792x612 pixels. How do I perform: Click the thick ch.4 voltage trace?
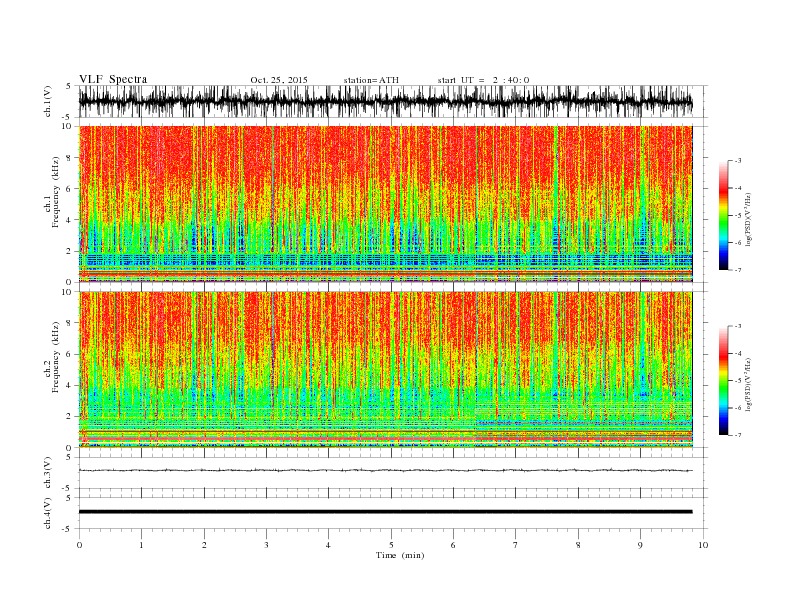386,512
